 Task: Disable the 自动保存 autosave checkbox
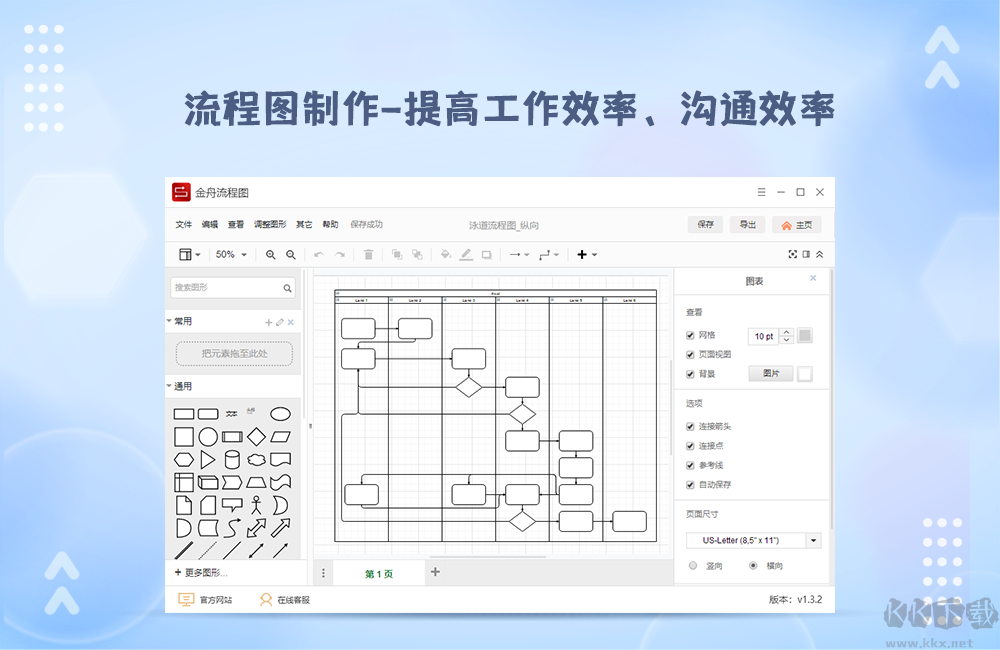pos(689,486)
